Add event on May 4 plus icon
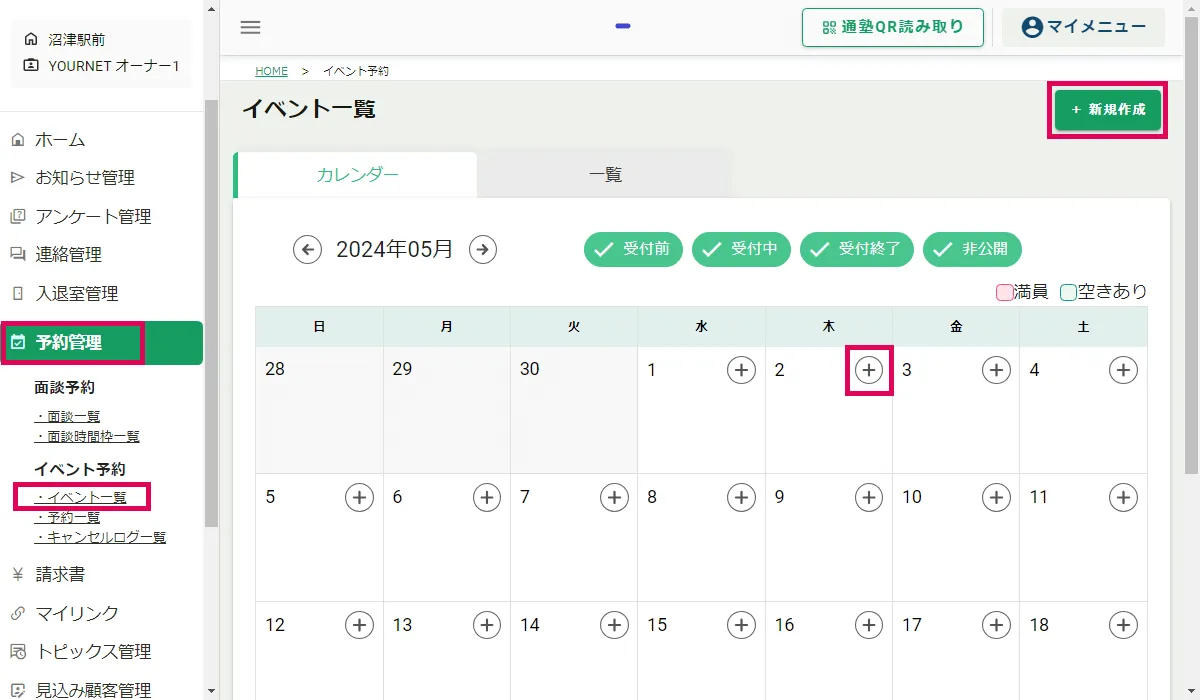 point(1124,370)
